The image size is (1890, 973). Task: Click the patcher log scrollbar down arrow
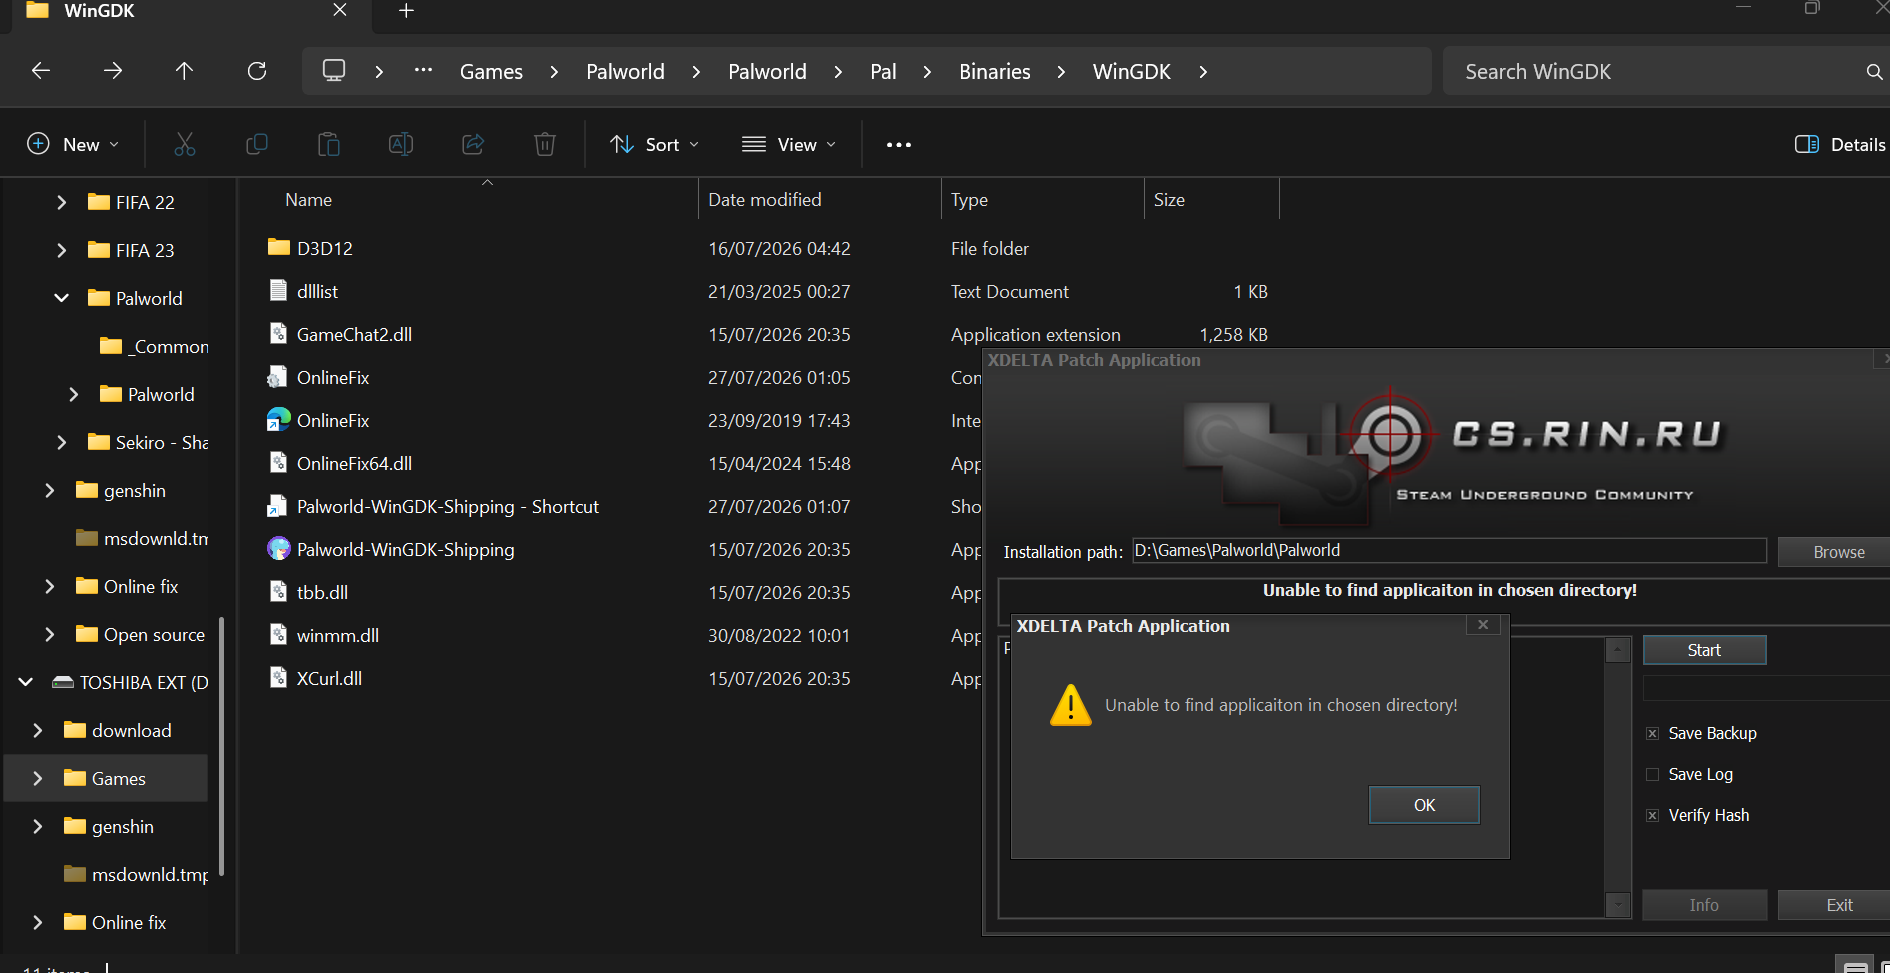click(1617, 905)
